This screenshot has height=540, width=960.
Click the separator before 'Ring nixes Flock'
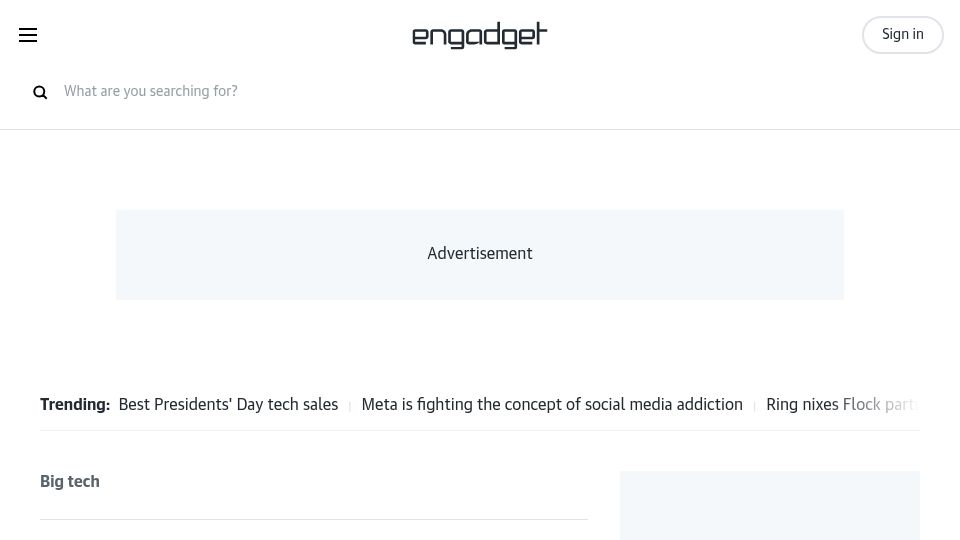[x=754, y=407]
